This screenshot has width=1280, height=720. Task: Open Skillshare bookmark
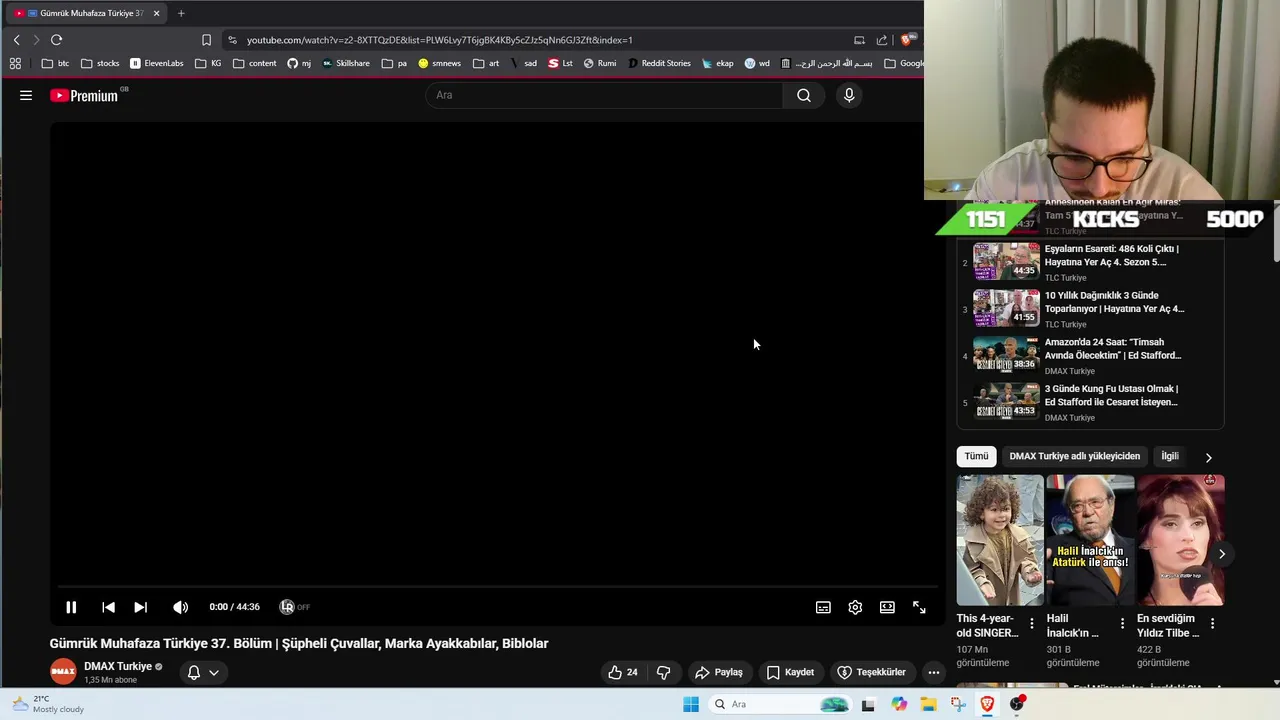[x=346, y=63]
